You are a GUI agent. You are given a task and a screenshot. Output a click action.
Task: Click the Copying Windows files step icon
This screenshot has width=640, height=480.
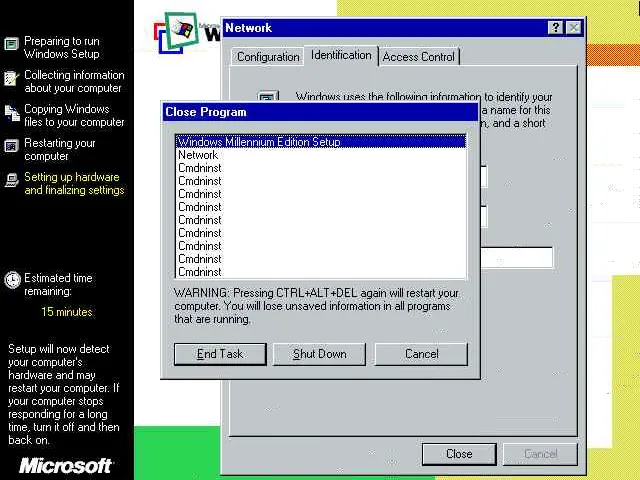click(x=12, y=113)
